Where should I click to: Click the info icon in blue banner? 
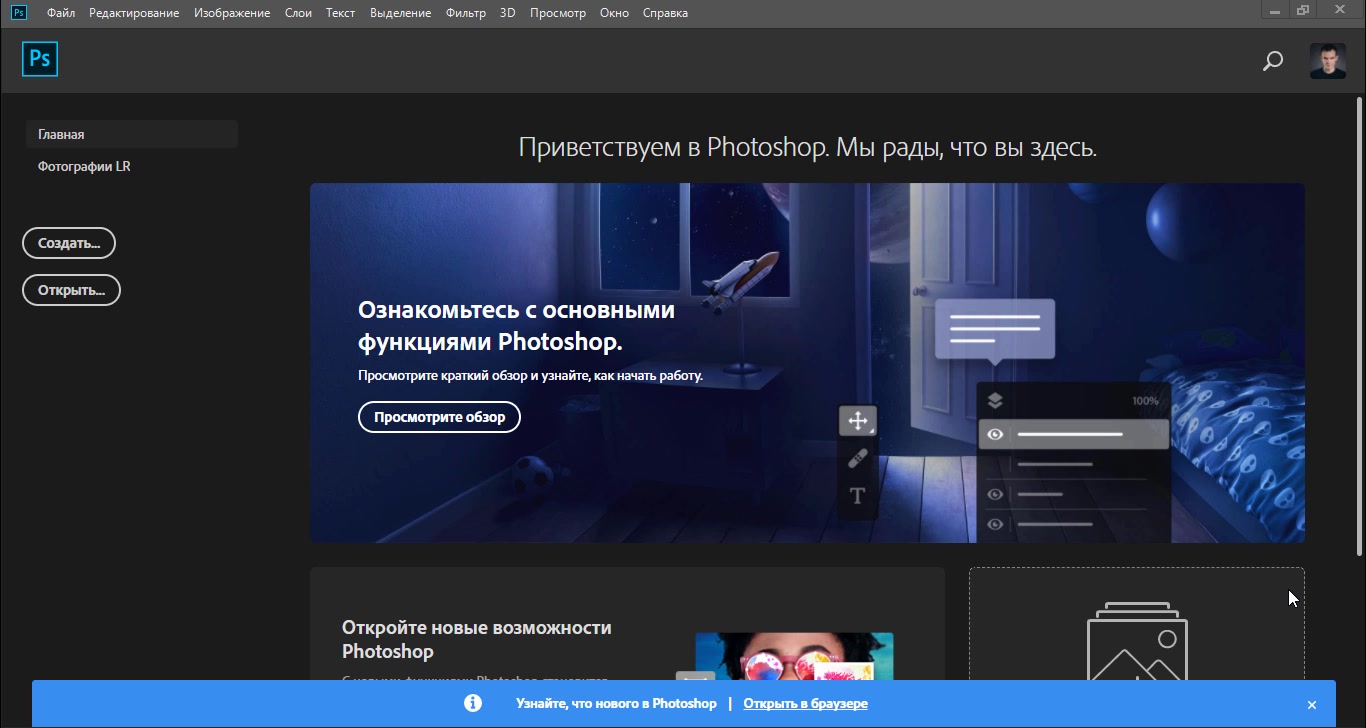point(473,703)
